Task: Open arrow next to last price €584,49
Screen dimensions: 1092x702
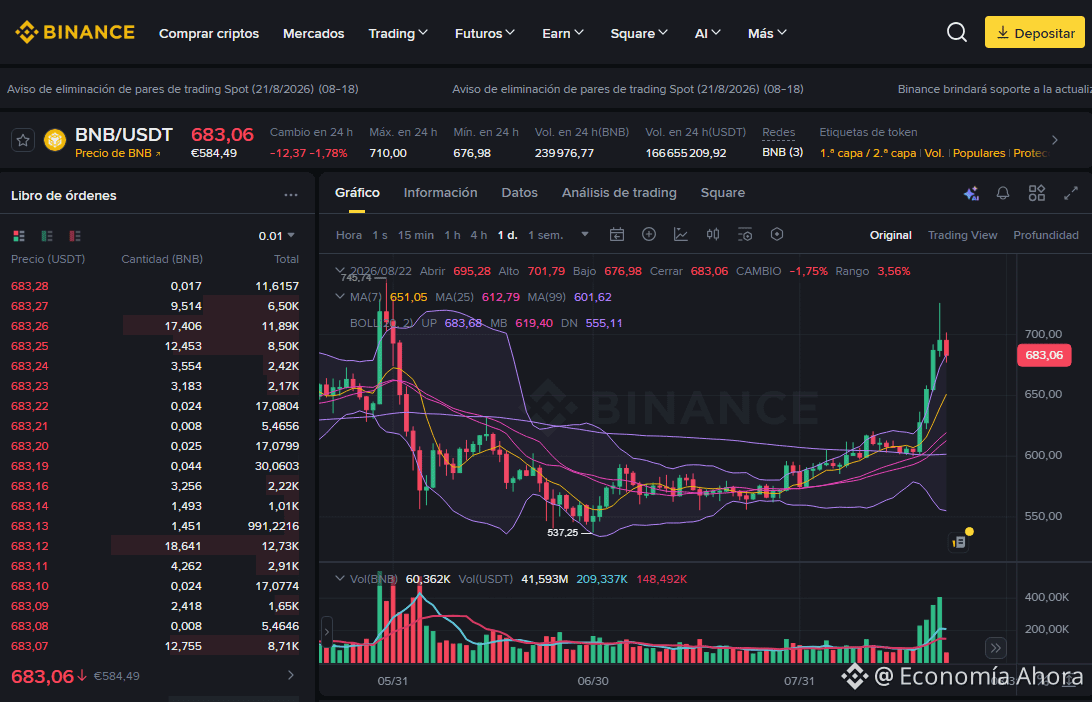Action: pyautogui.click(x=291, y=675)
